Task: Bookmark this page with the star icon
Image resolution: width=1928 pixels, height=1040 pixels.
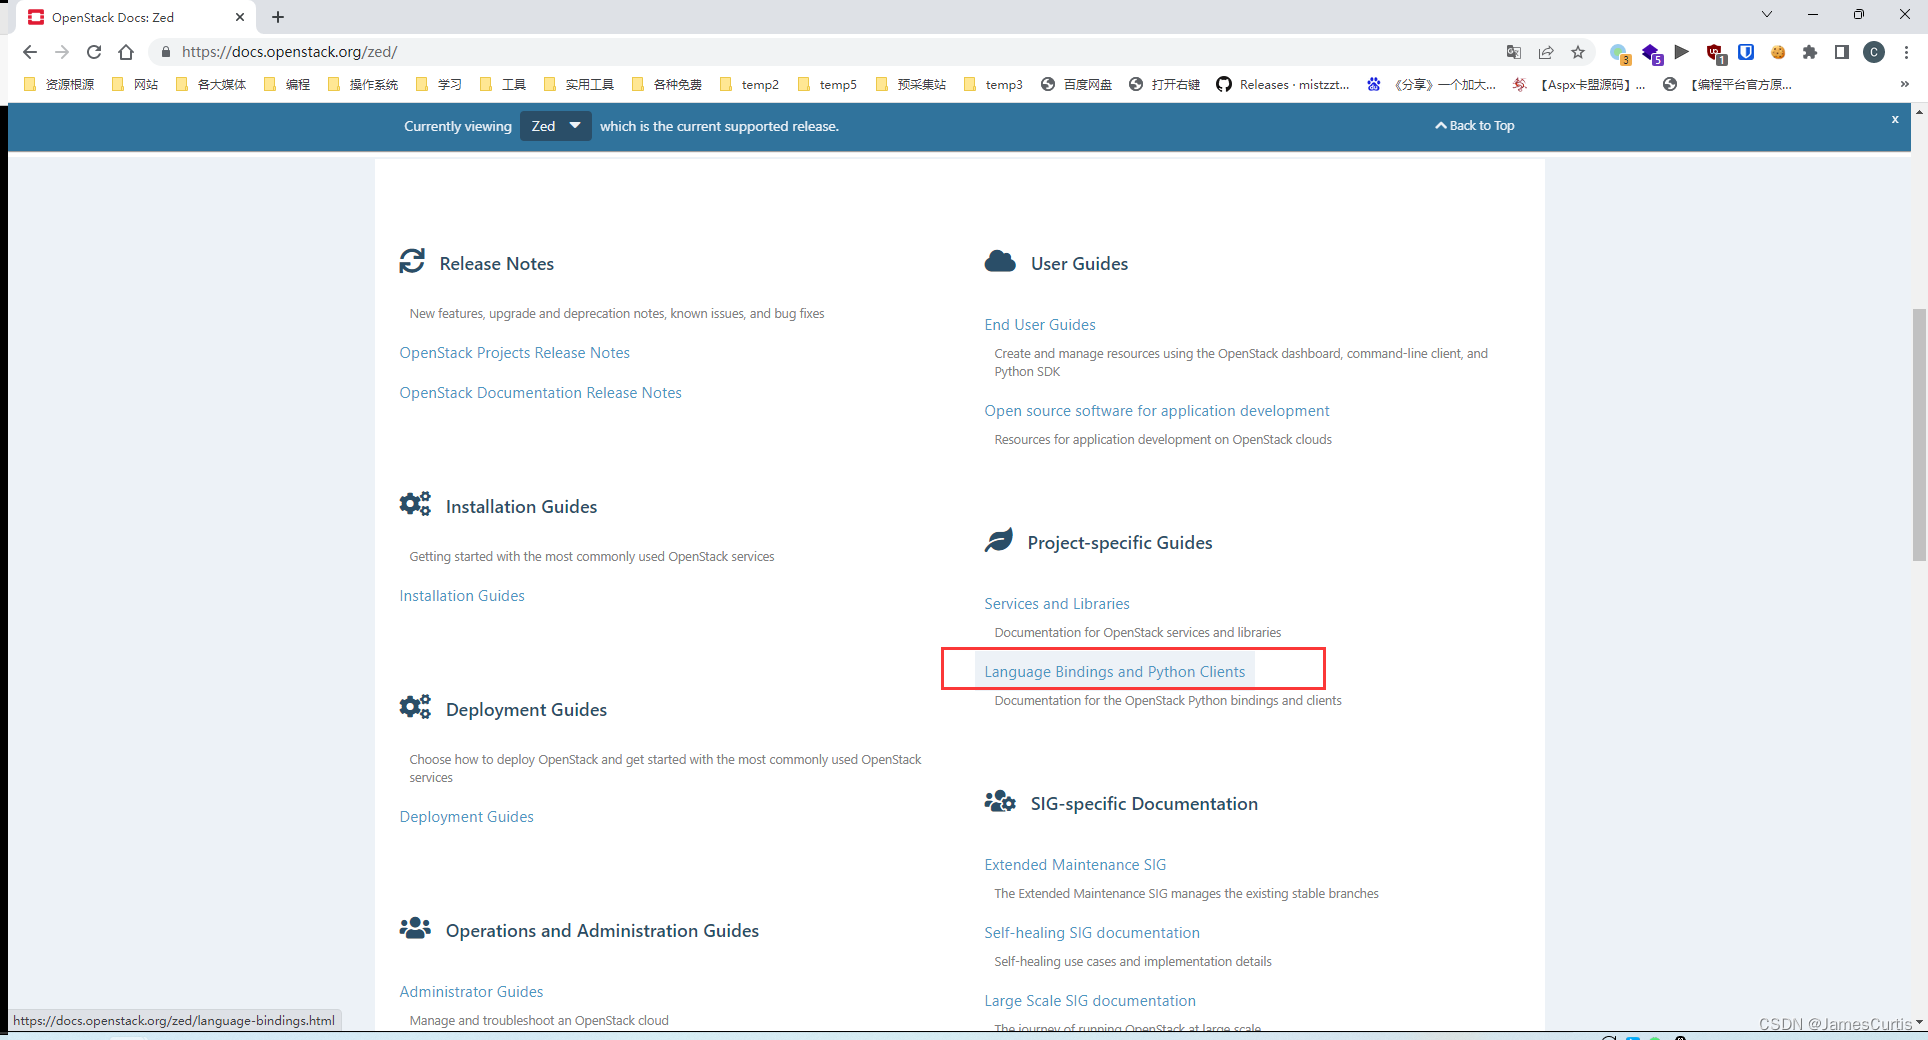Action: tap(1578, 52)
